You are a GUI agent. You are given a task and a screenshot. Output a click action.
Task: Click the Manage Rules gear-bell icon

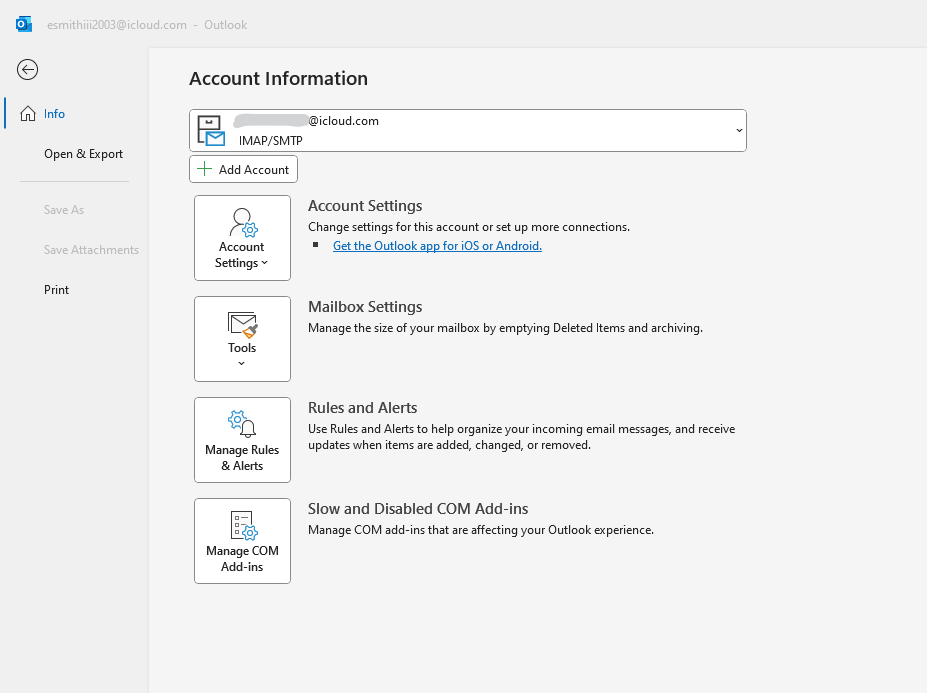point(242,423)
